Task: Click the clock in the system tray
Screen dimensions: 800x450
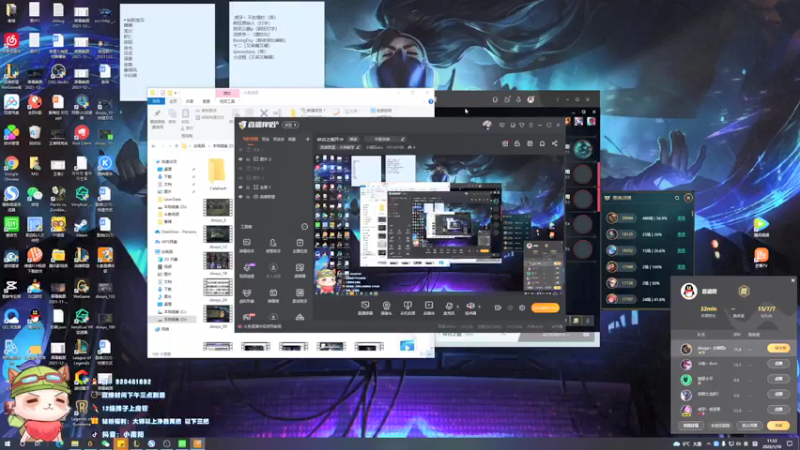Action: pyautogui.click(x=772, y=444)
